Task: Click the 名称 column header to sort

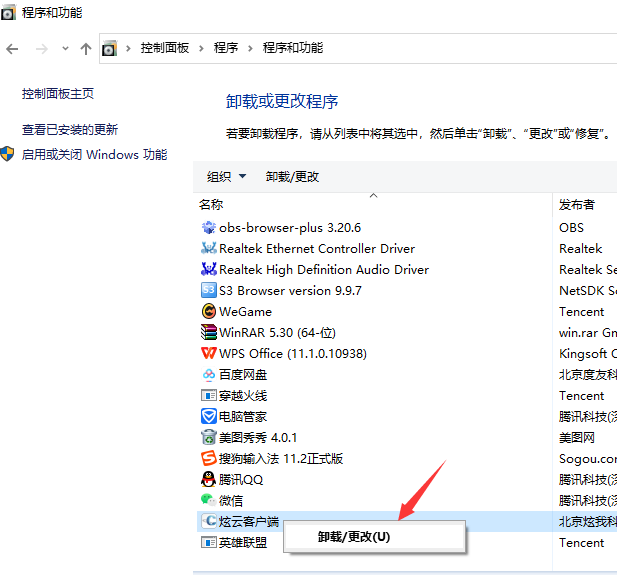Action: coord(211,204)
